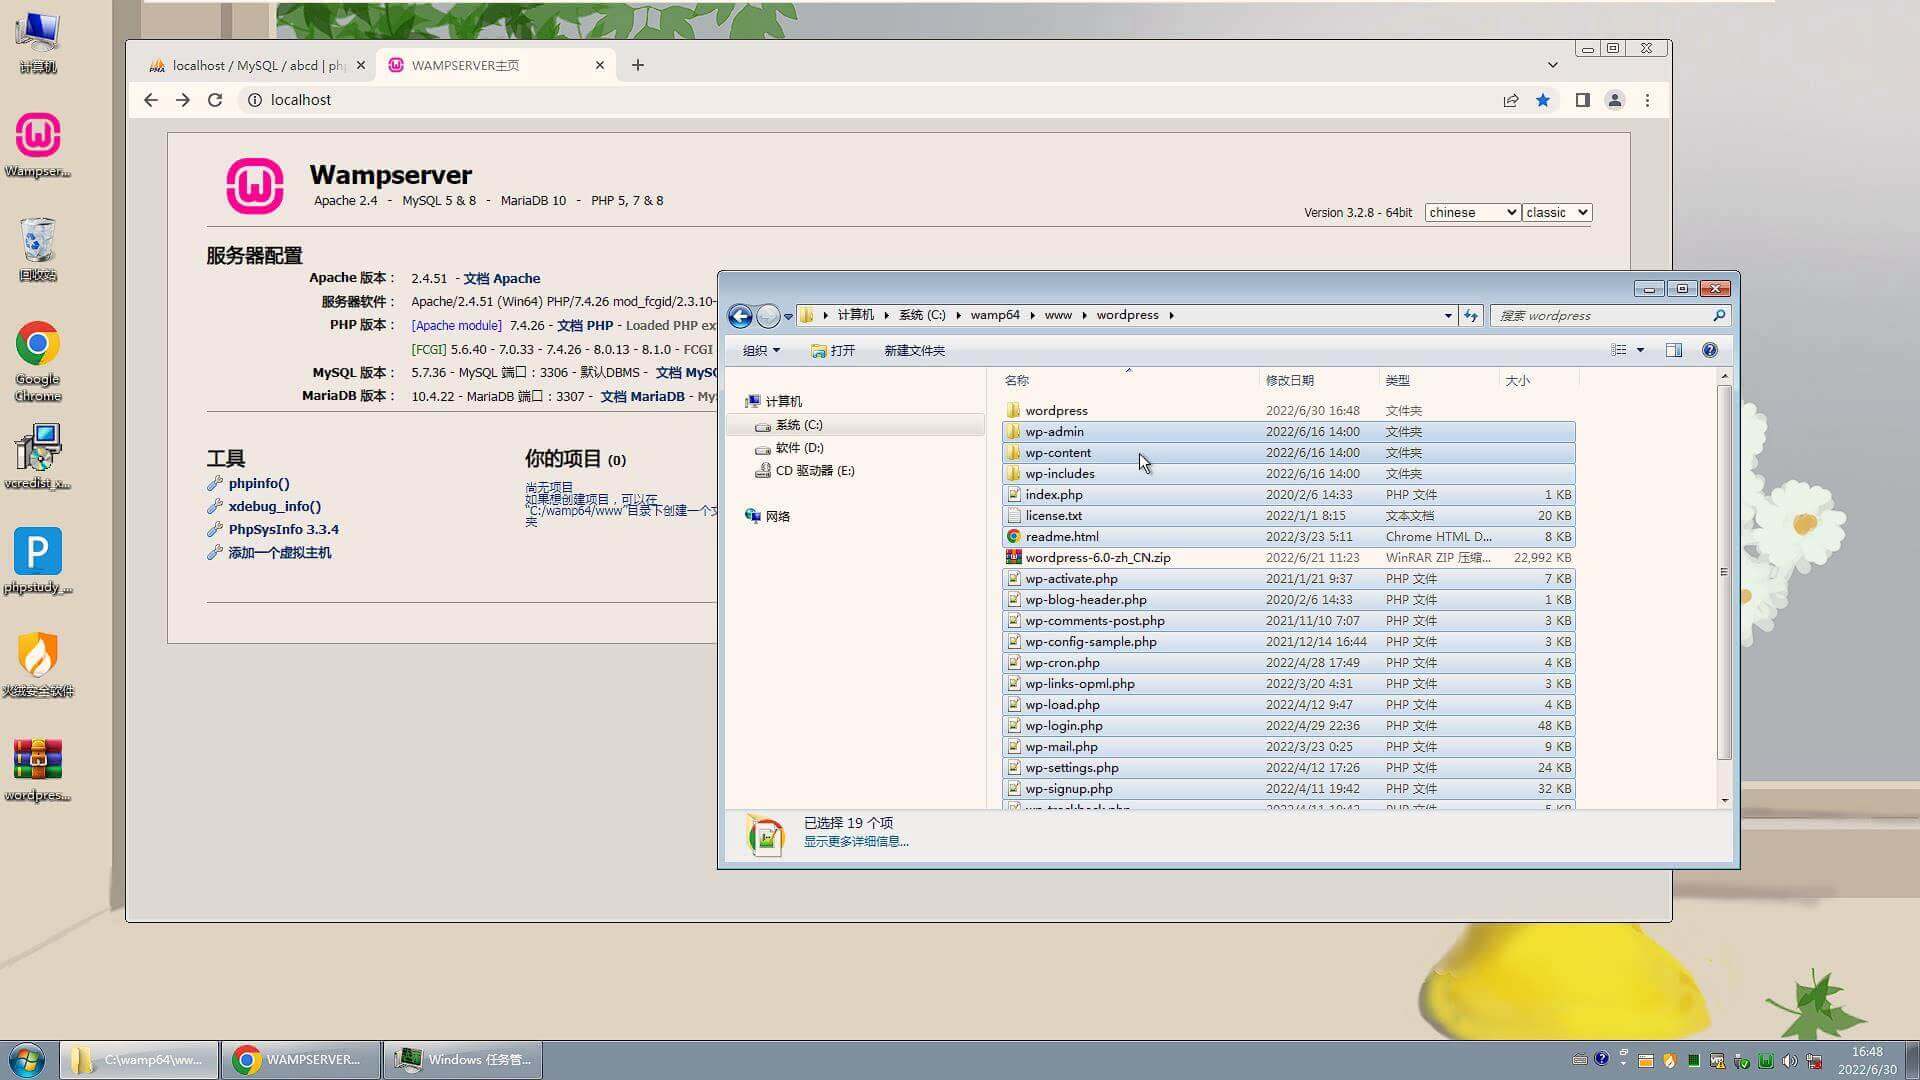Screen dimensions: 1920x1080
Task: Open the Computer desktop icon
Action: (37, 42)
